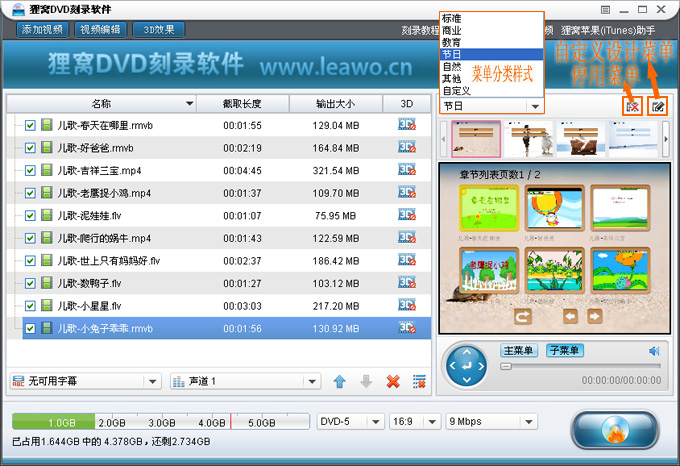
Task: Click the 3D icon for 儿歌-老鹰捉小鸡.mp4
Action: (407, 192)
